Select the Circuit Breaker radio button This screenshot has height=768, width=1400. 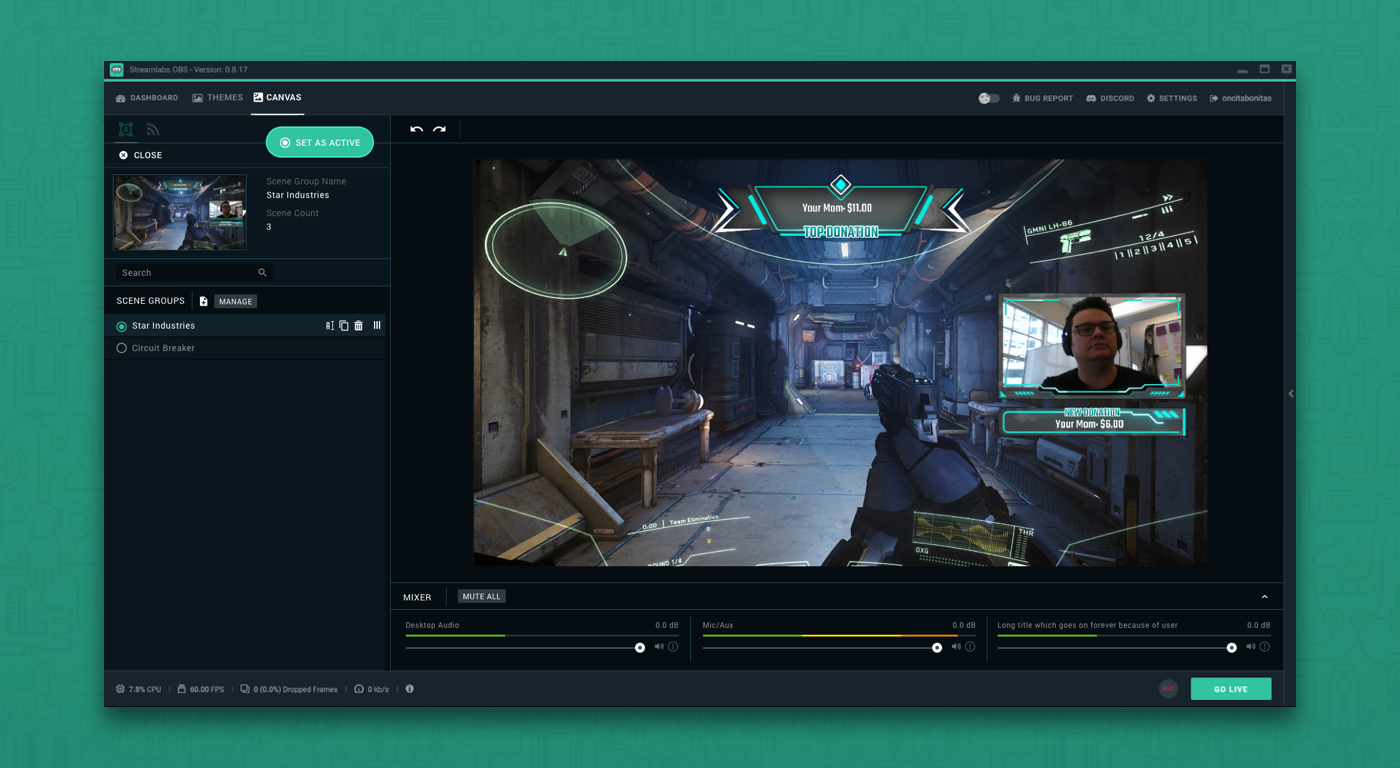[x=122, y=348]
